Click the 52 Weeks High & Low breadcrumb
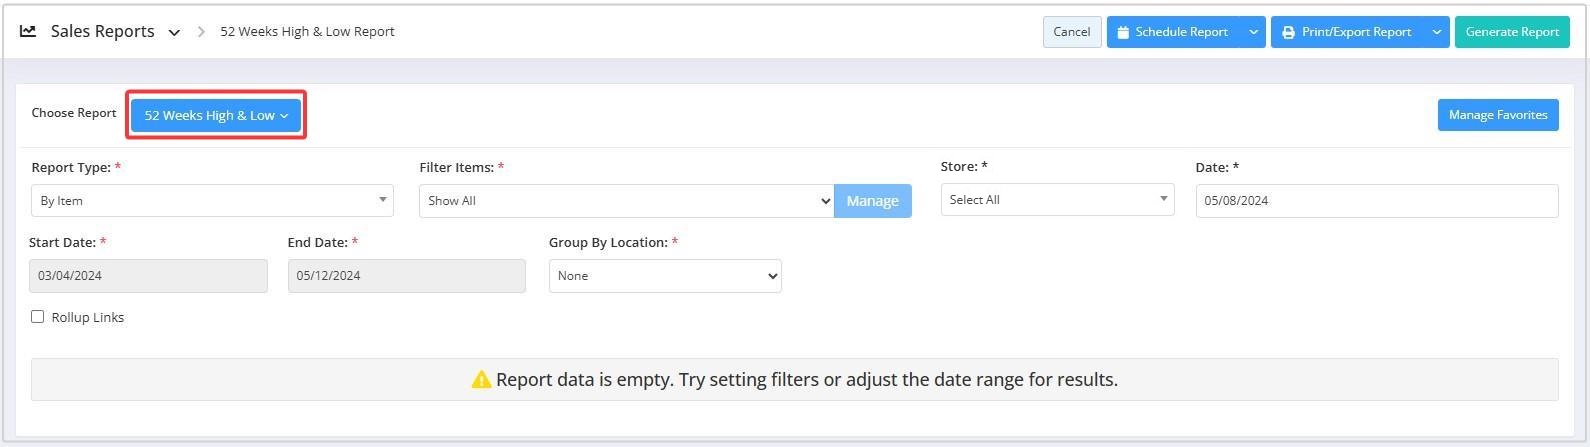Image resolution: width=1590 pixels, height=447 pixels. 307,32
